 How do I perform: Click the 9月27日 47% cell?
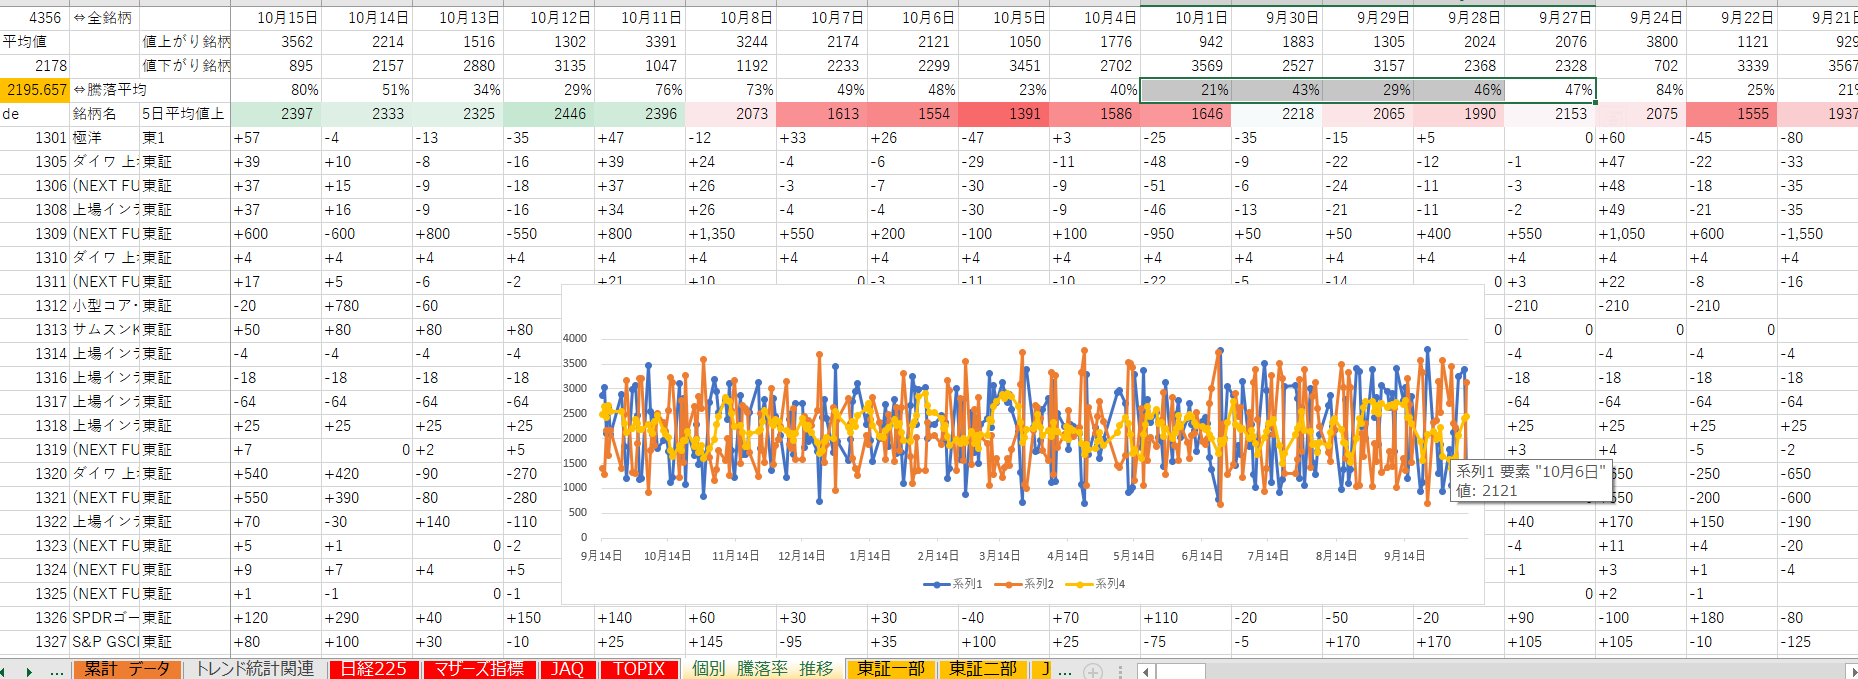[1550, 90]
